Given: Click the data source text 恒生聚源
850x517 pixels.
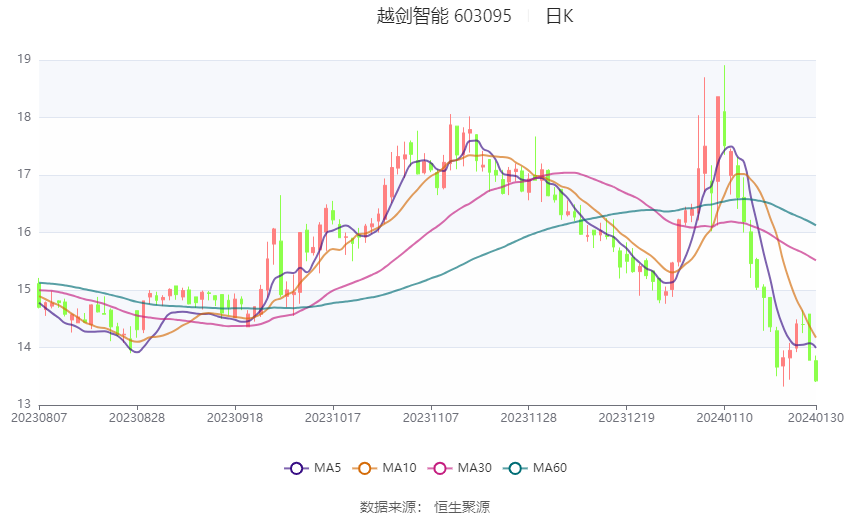Looking at the screenshot, I should [462, 507].
